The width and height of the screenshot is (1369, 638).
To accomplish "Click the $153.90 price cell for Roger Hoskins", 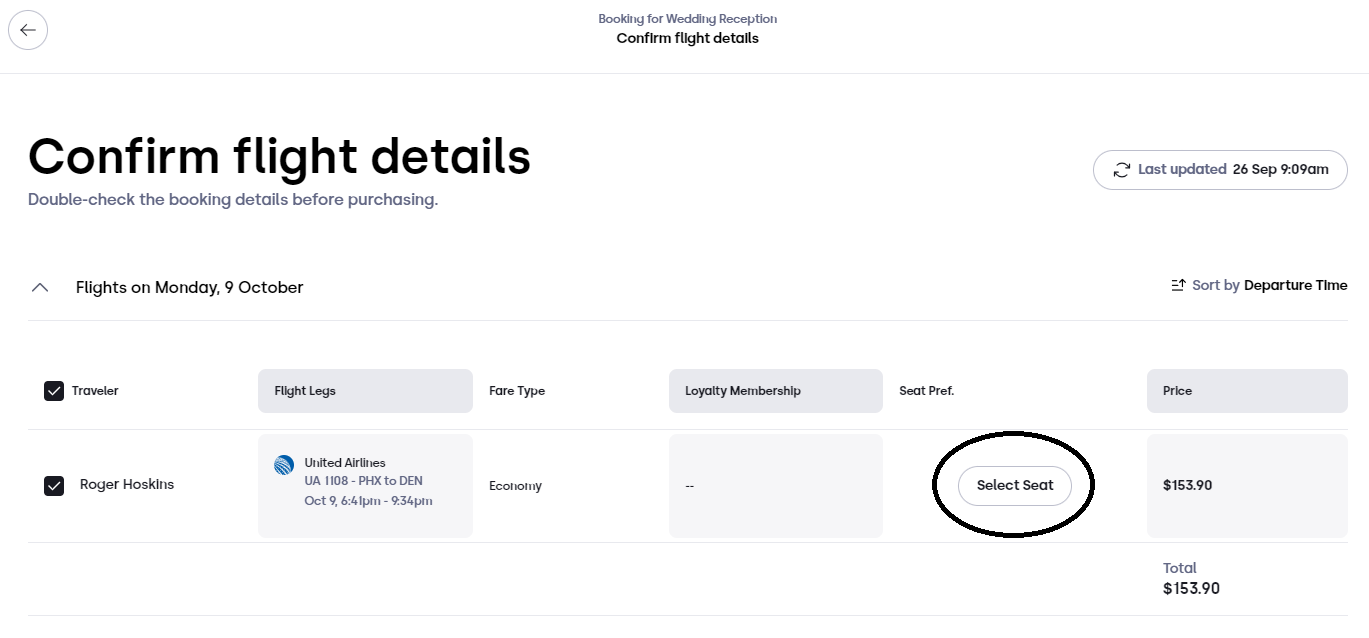I will pyautogui.click(x=1247, y=486).
